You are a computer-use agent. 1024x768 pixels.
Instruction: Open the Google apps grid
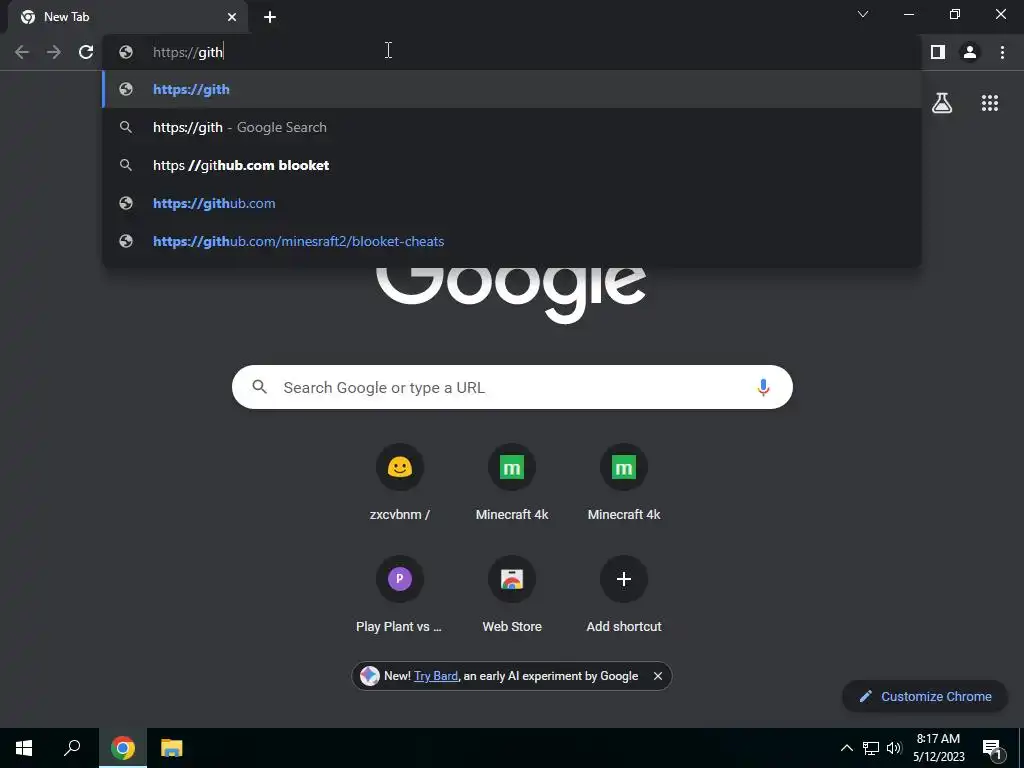click(989, 103)
